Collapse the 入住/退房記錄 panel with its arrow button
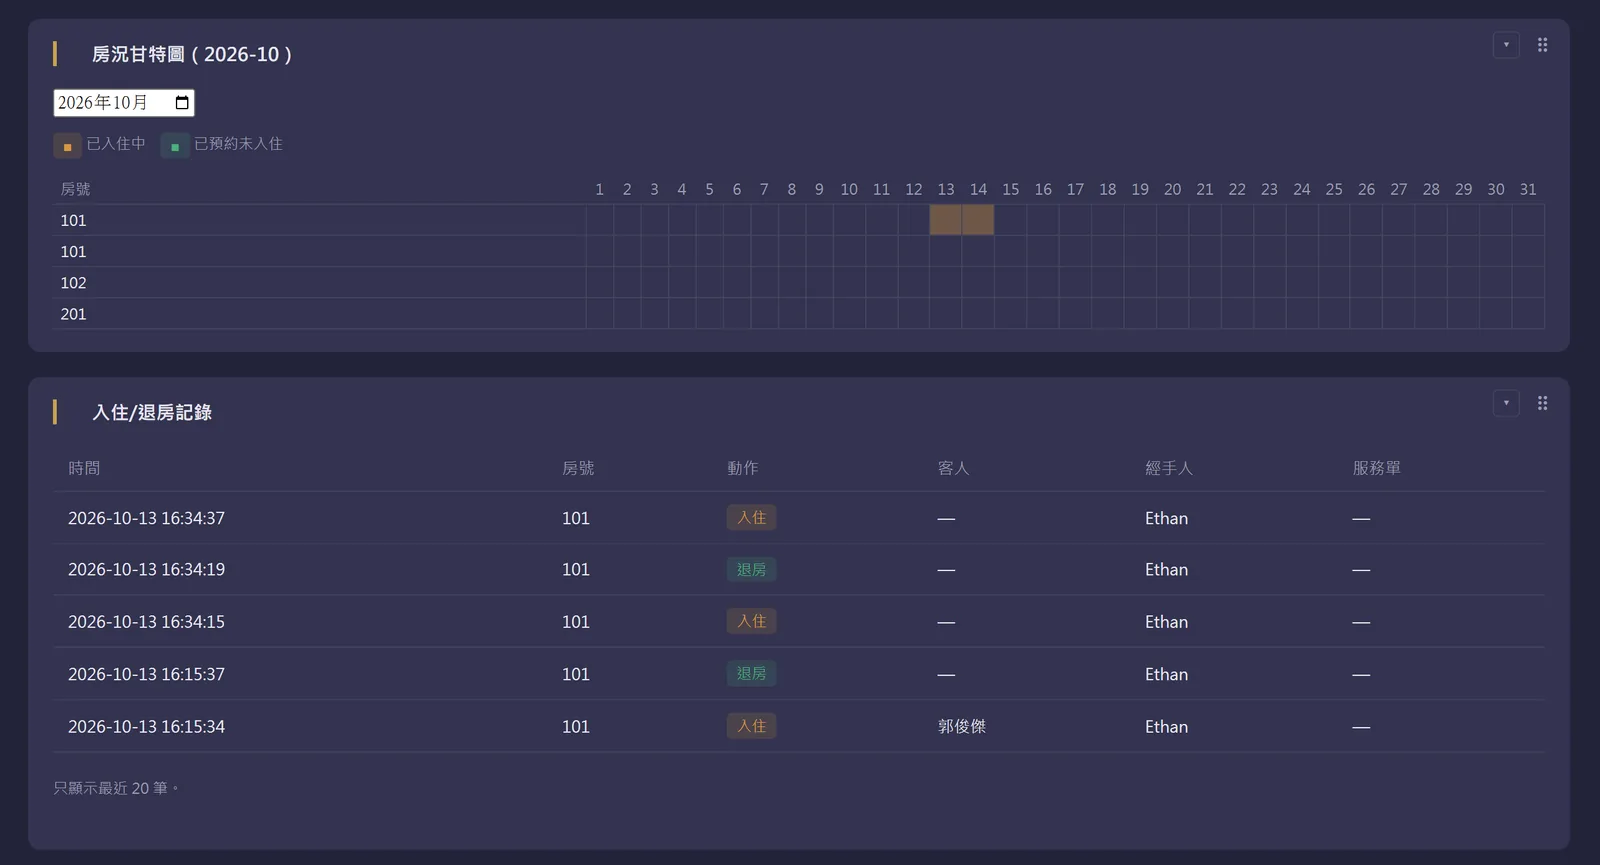This screenshot has width=1600, height=865. click(x=1506, y=403)
